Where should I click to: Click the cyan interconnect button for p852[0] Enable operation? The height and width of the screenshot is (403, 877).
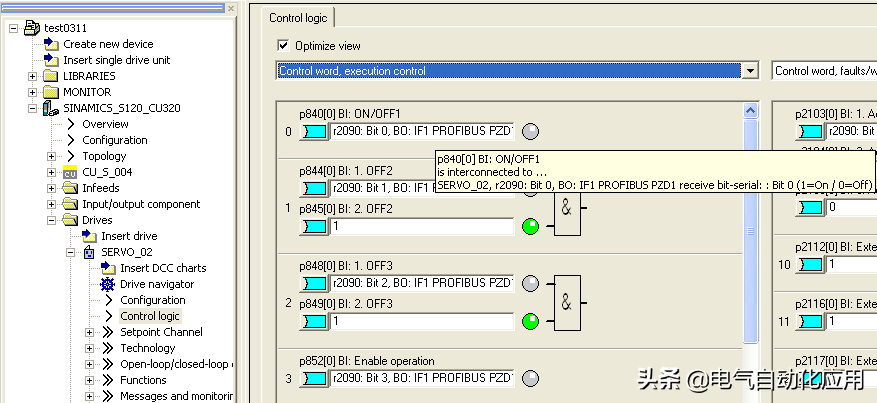tap(315, 378)
